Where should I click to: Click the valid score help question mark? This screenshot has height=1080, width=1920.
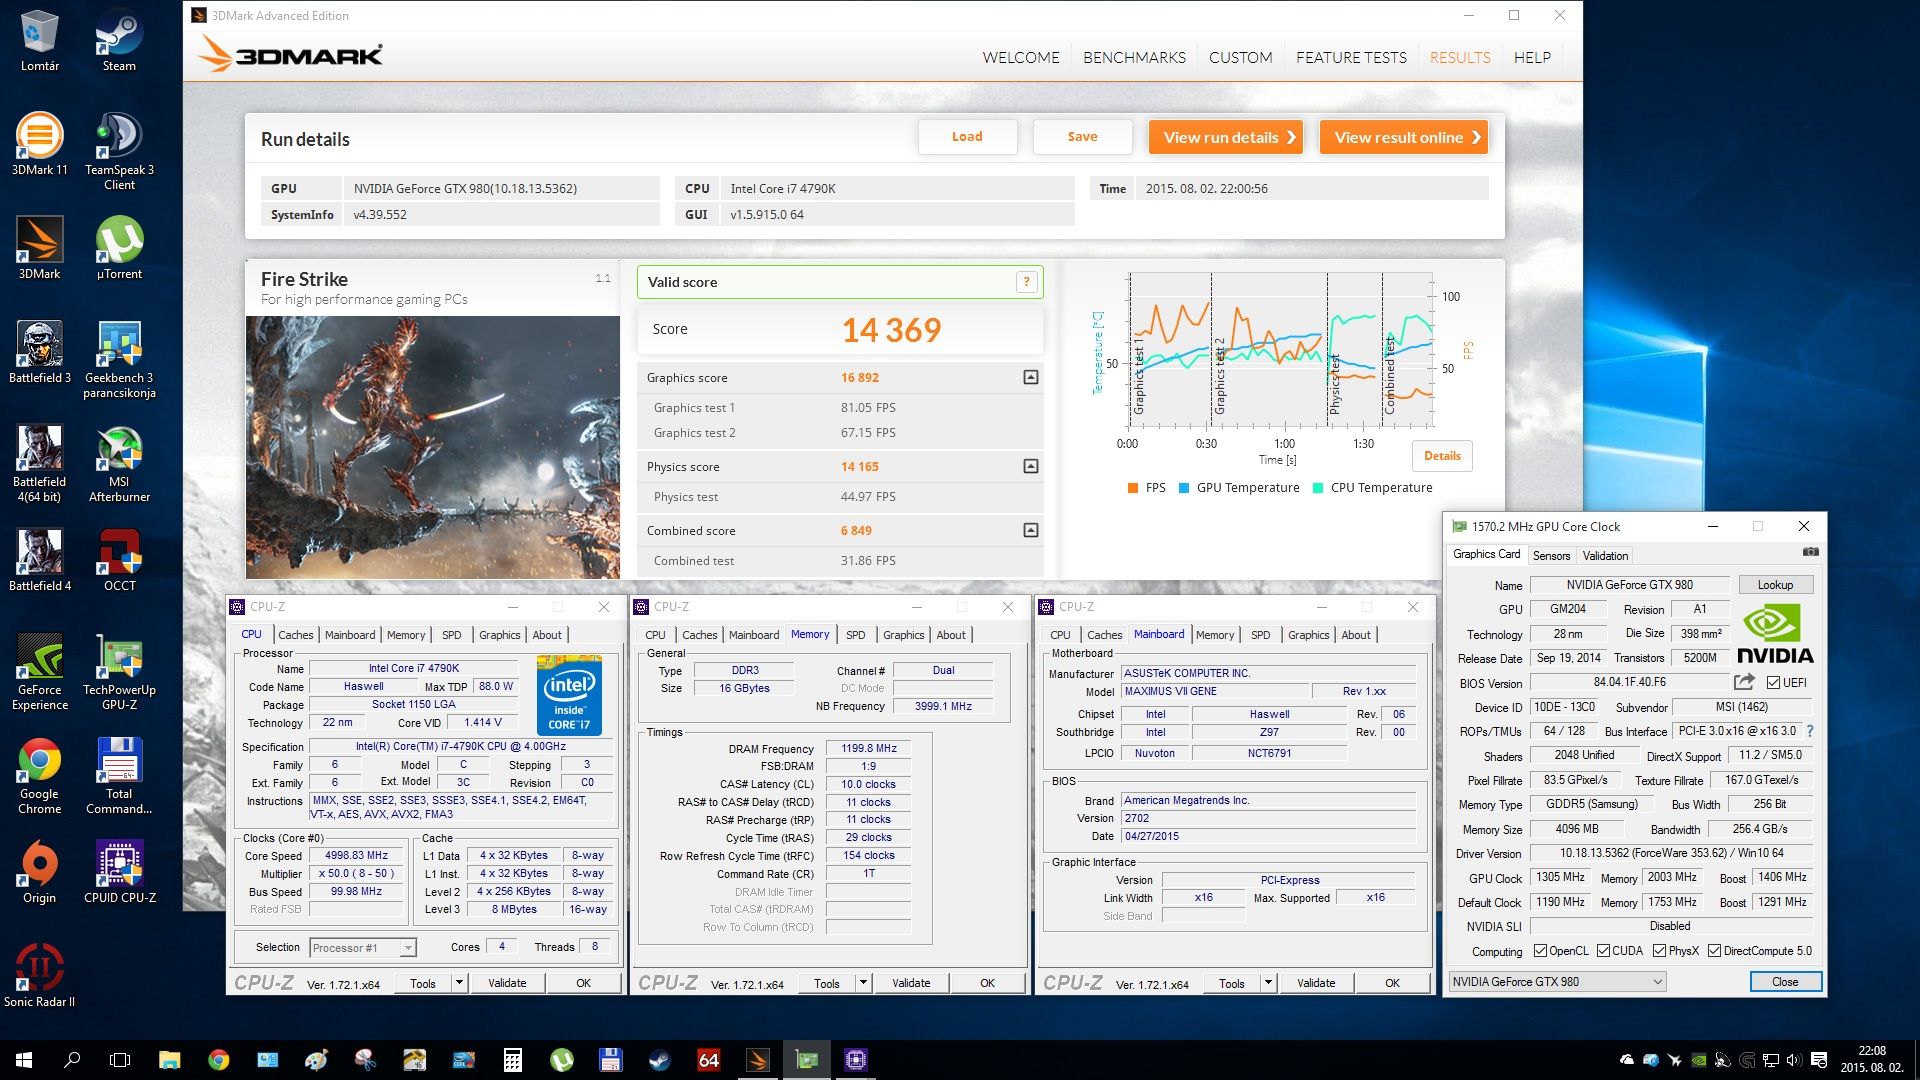[x=1025, y=282]
